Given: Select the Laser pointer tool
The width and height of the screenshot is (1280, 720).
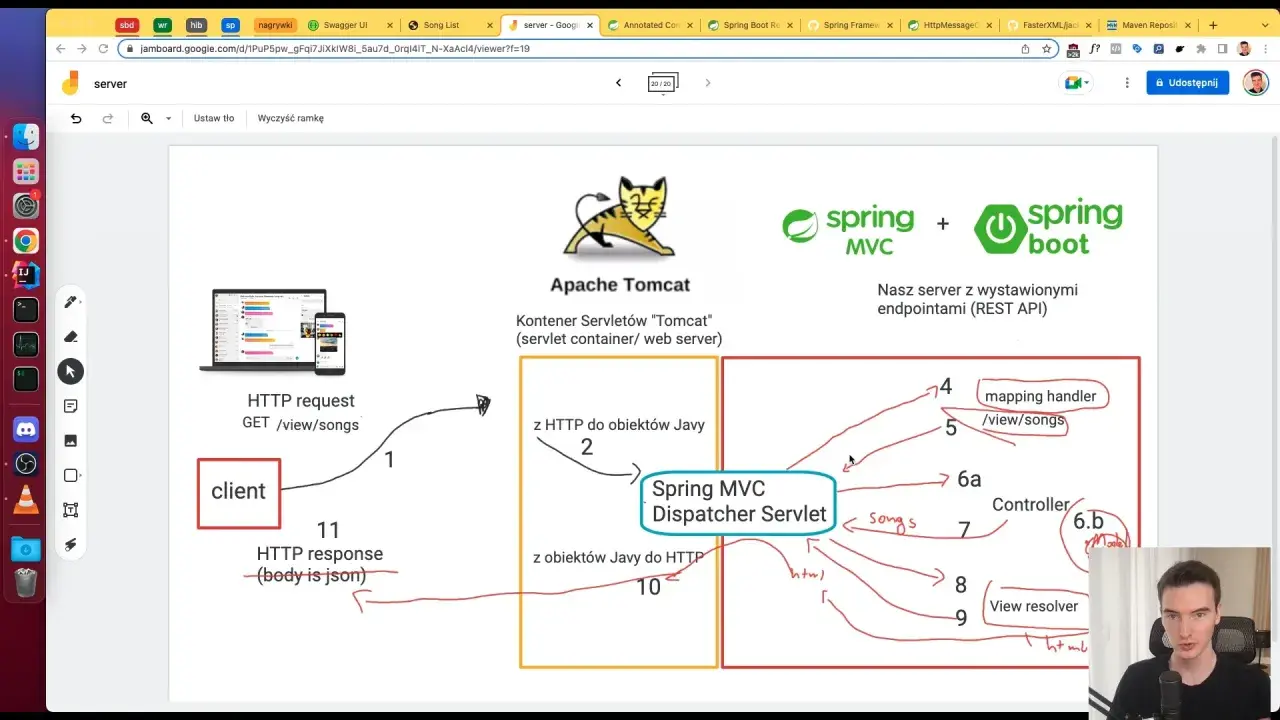Looking at the screenshot, I should [71, 545].
